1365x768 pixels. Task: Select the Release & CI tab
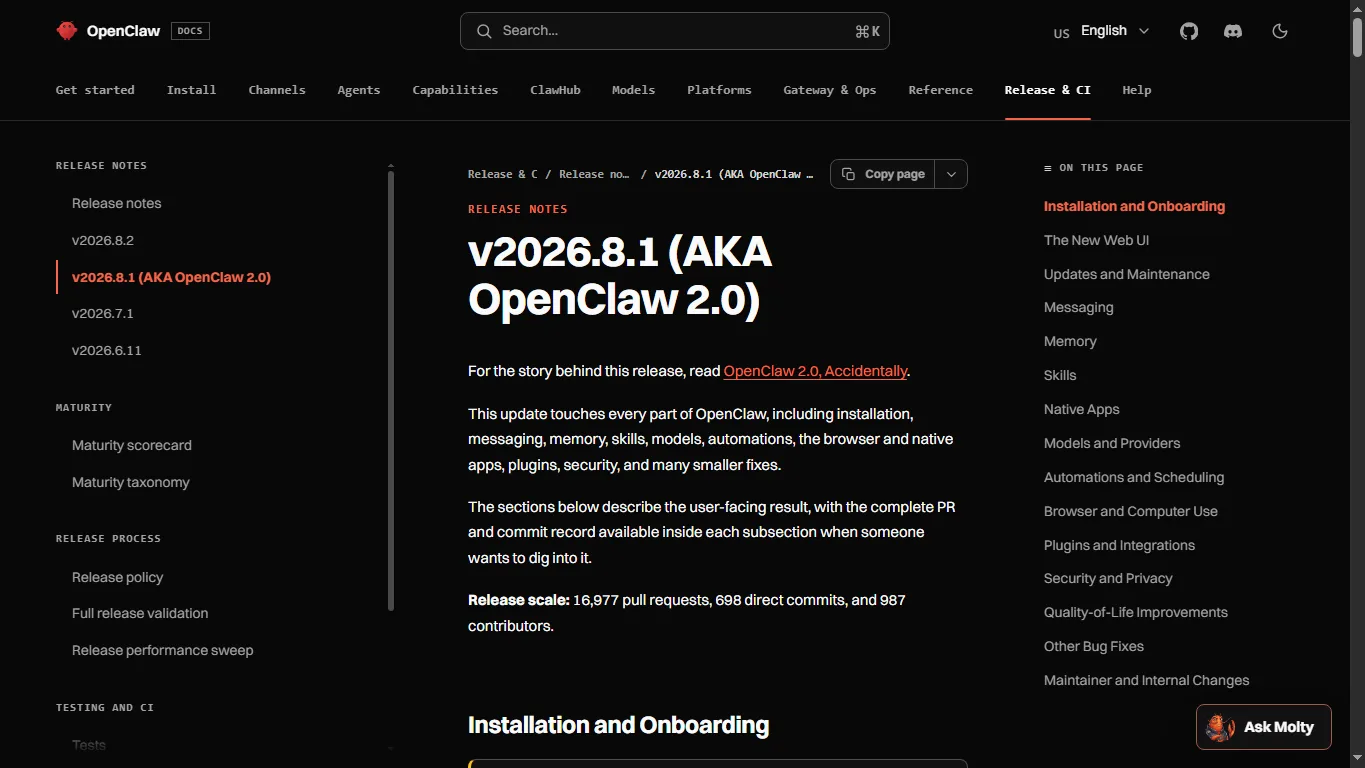1048,90
